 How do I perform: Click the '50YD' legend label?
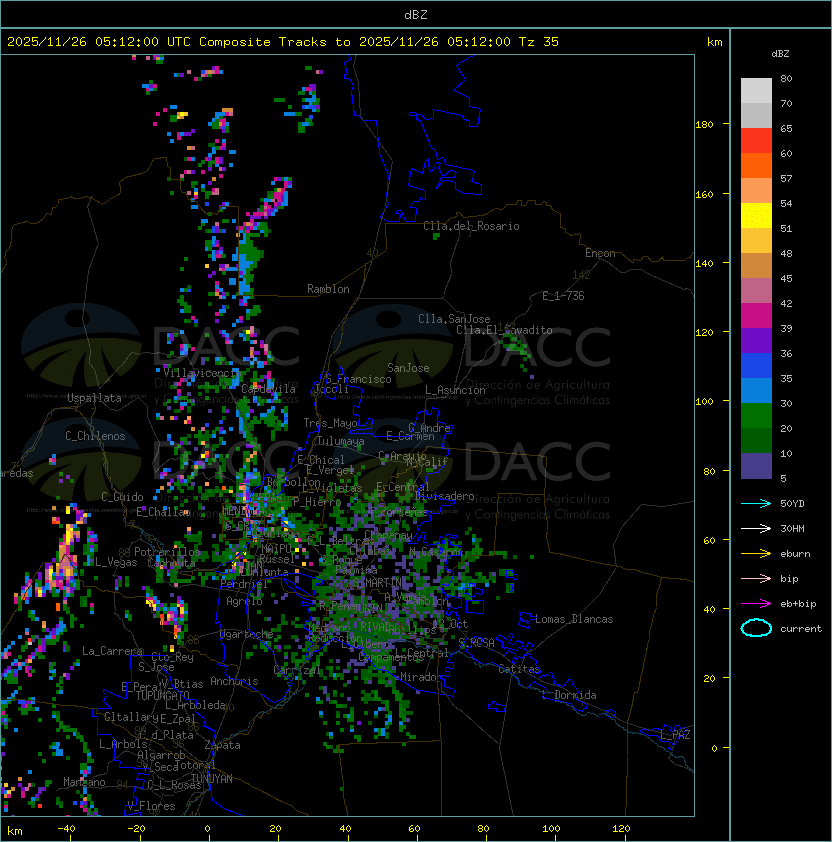(x=792, y=503)
